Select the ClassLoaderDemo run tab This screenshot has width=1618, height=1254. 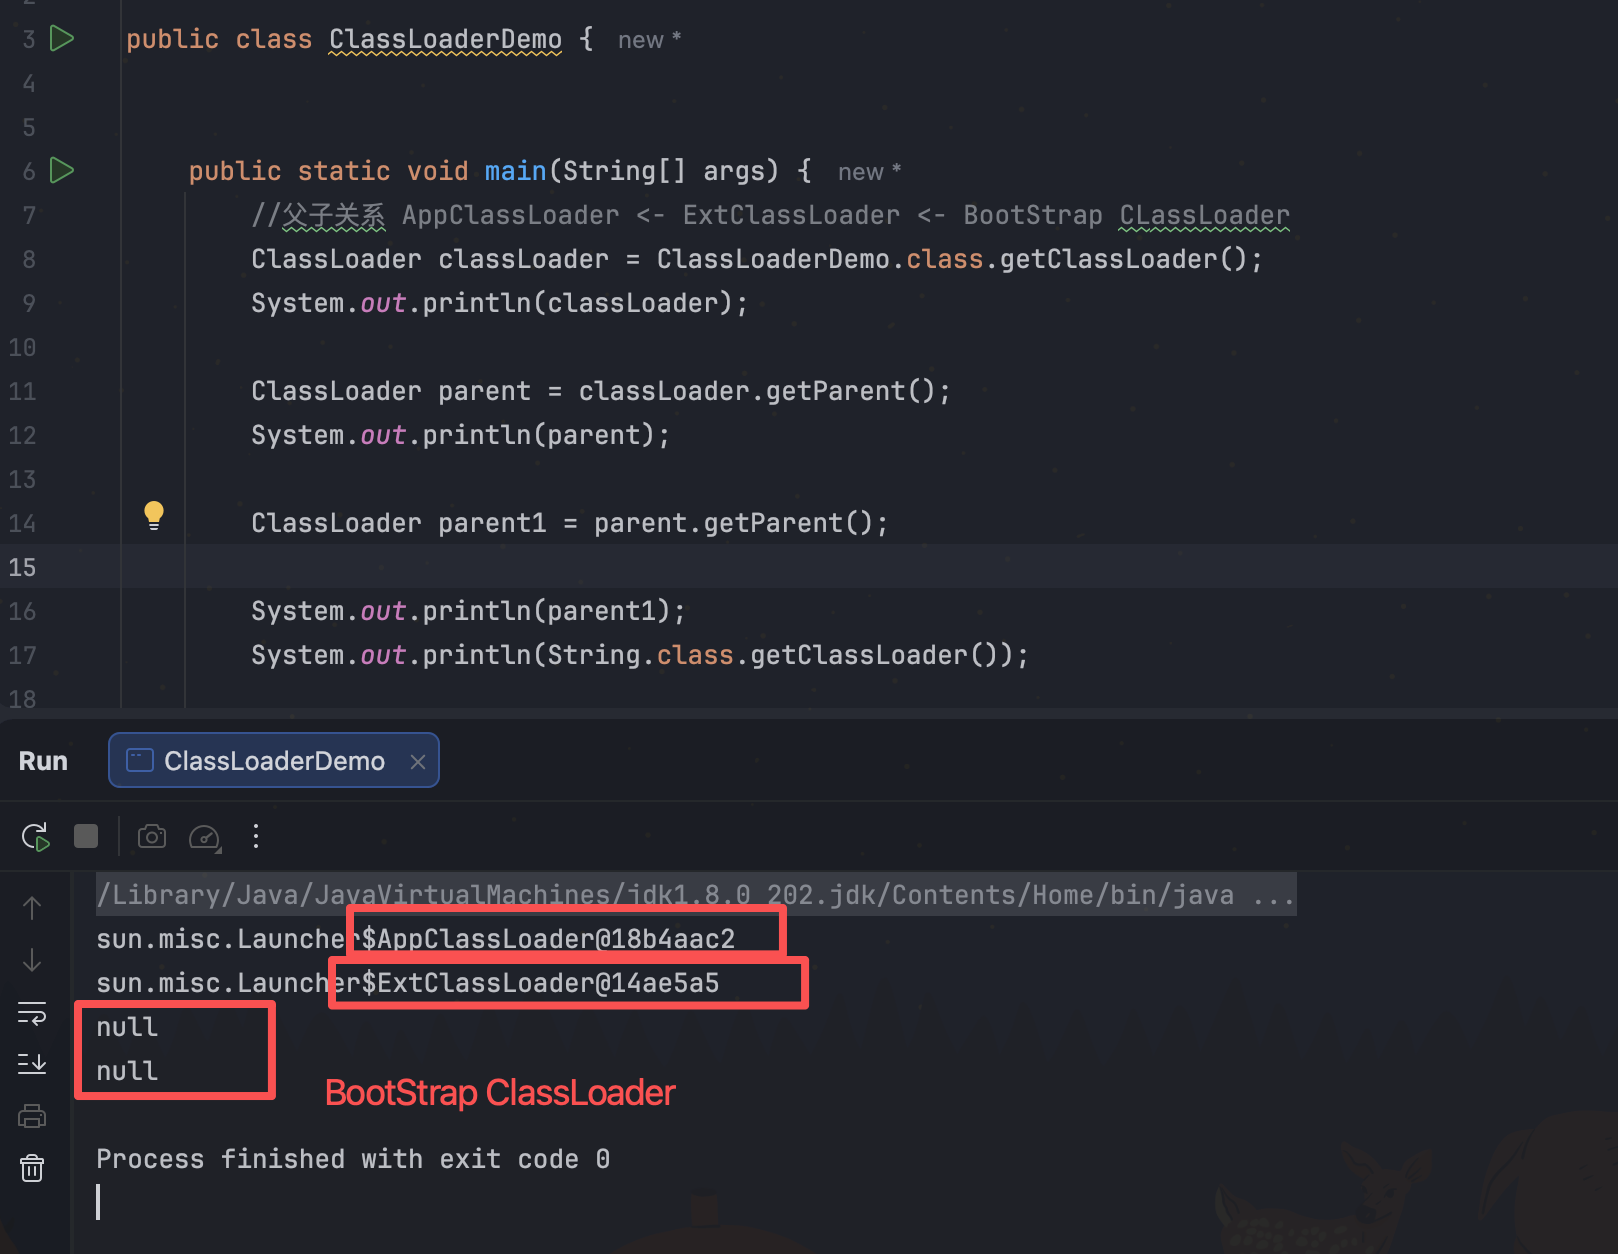pyautogui.click(x=273, y=761)
